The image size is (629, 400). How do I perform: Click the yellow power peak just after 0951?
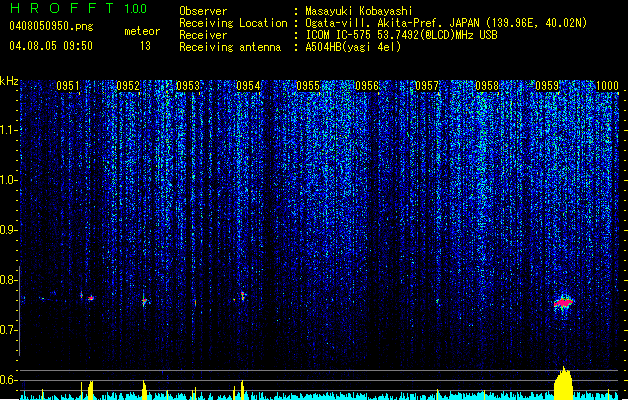pyautogui.click(x=91, y=390)
